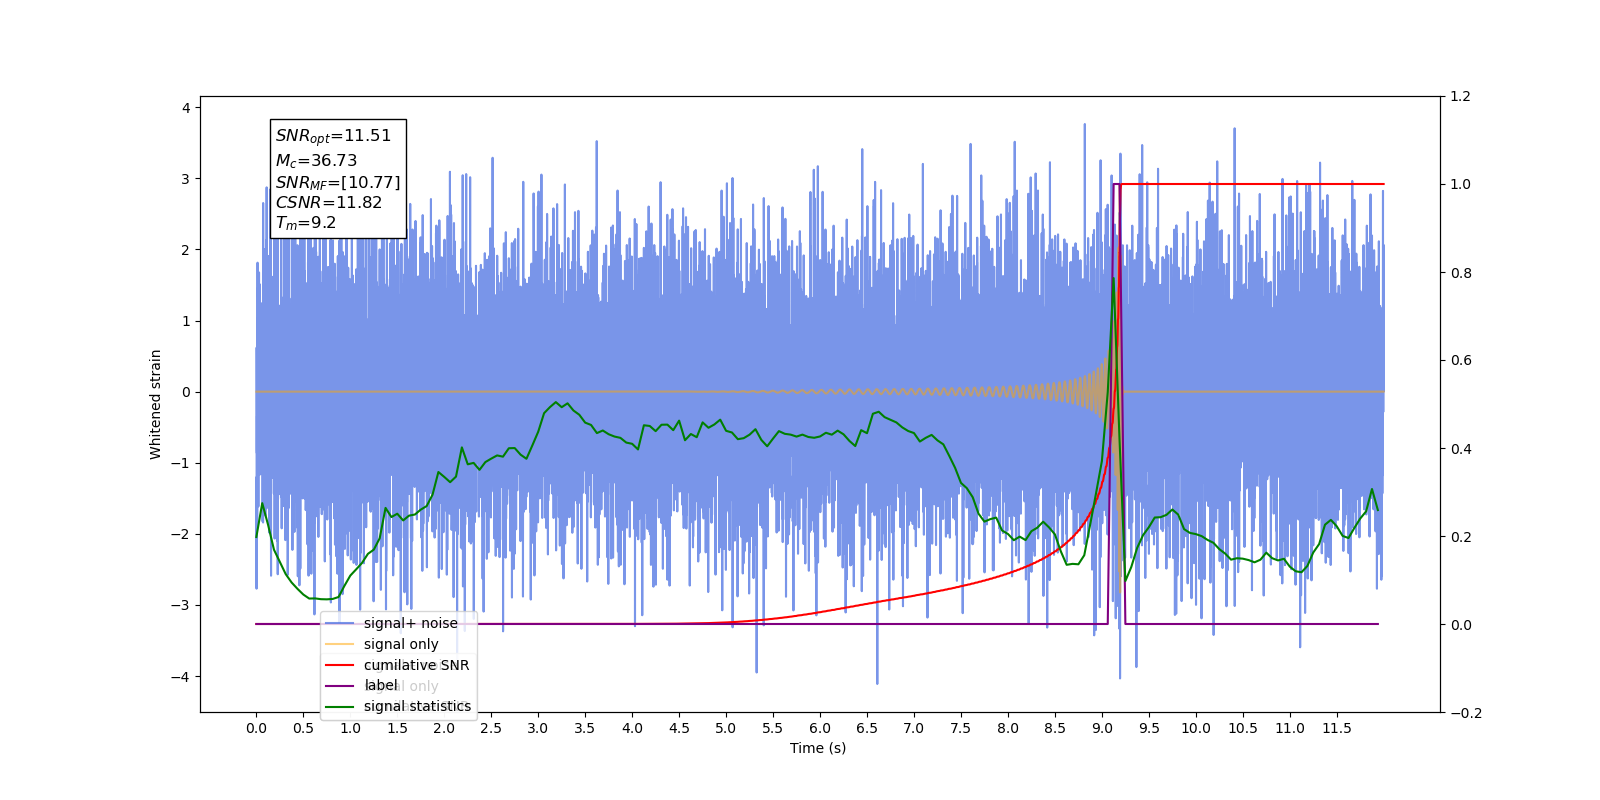Click the left y-axis tick label −4
Screen dimensions: 1600x800
[181, 677]
